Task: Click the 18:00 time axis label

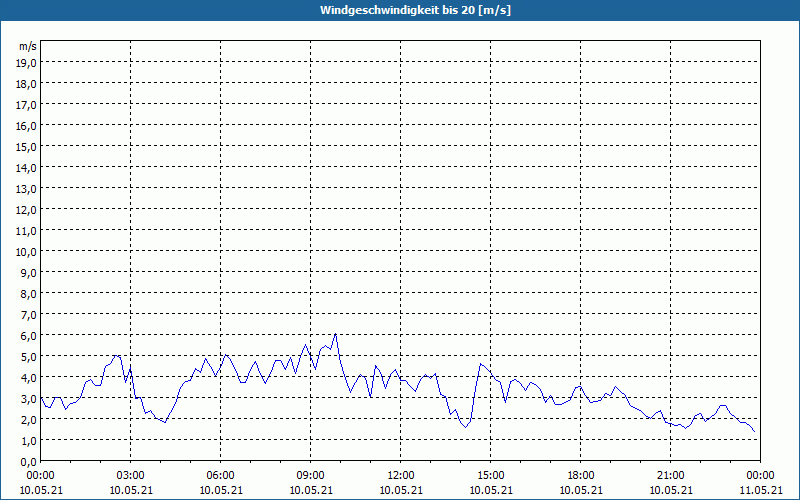Action: click(x=581, y=476)
